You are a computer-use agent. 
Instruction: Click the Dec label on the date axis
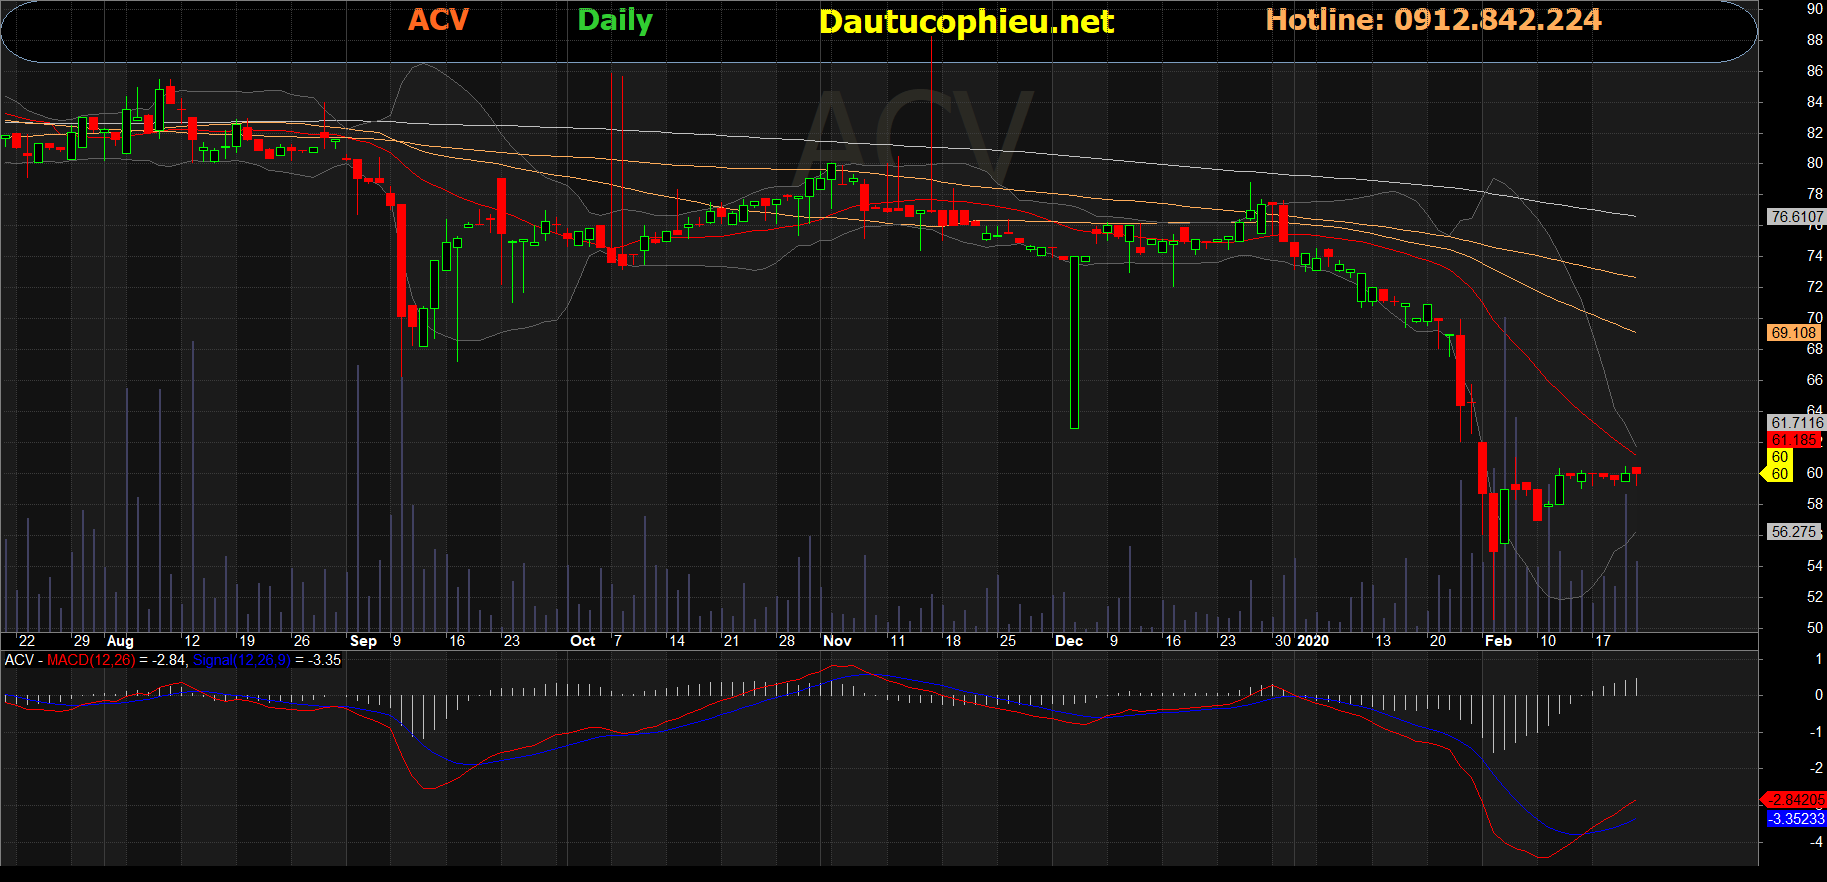coord(1068,641)
